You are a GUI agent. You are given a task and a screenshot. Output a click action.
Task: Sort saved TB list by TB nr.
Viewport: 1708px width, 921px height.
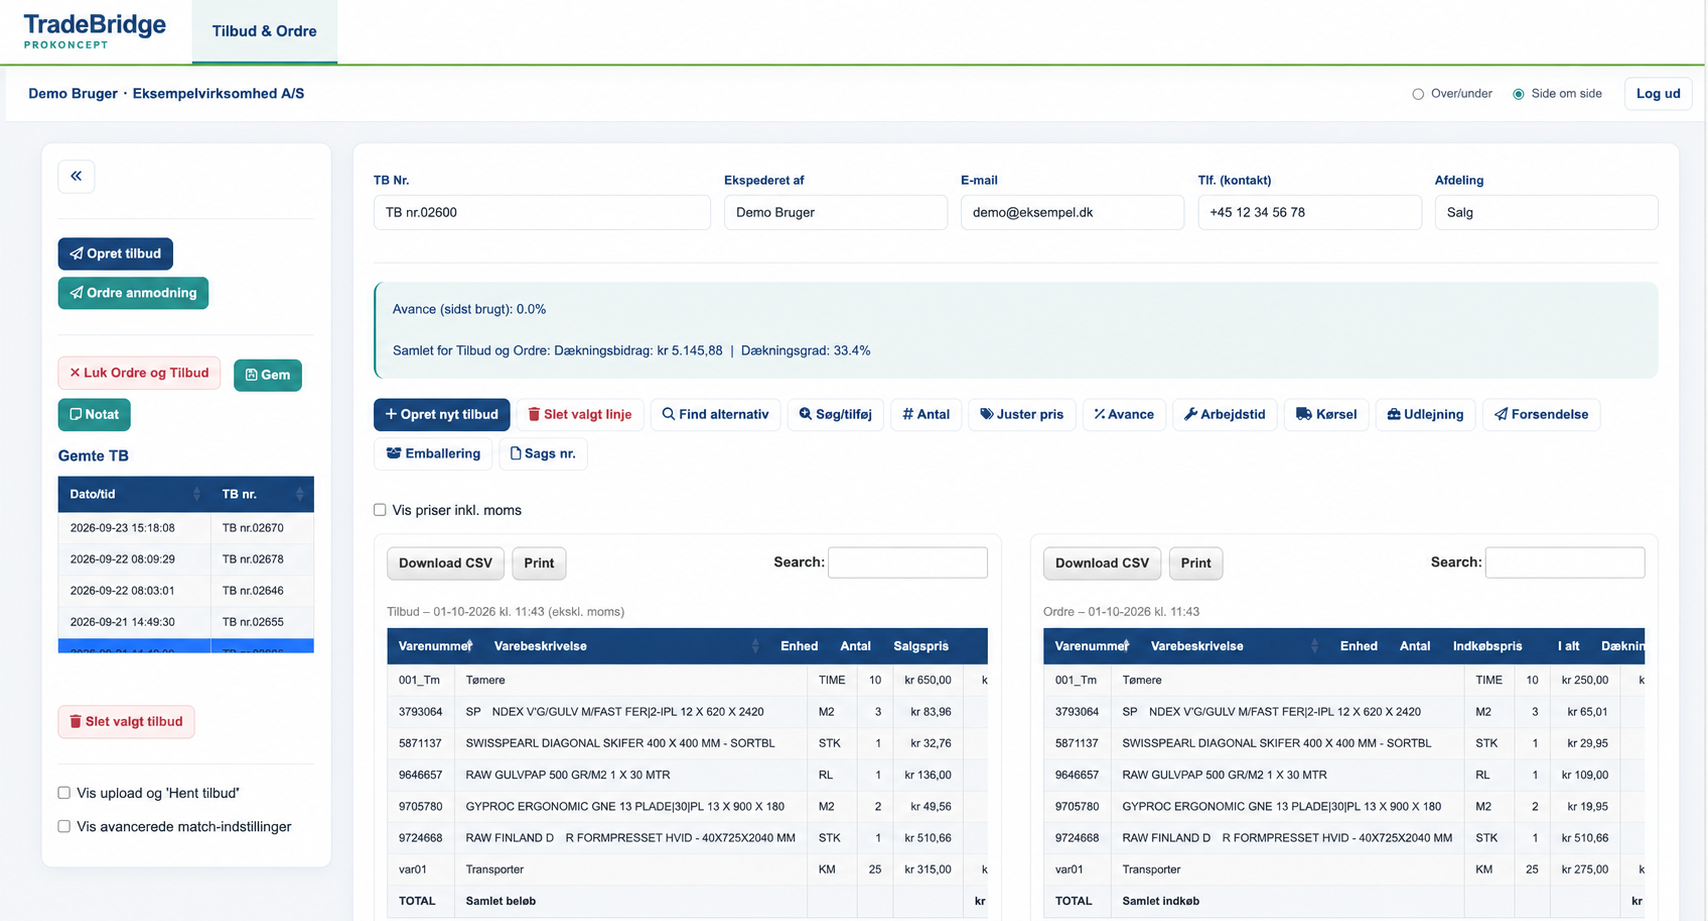click(262, 494)
